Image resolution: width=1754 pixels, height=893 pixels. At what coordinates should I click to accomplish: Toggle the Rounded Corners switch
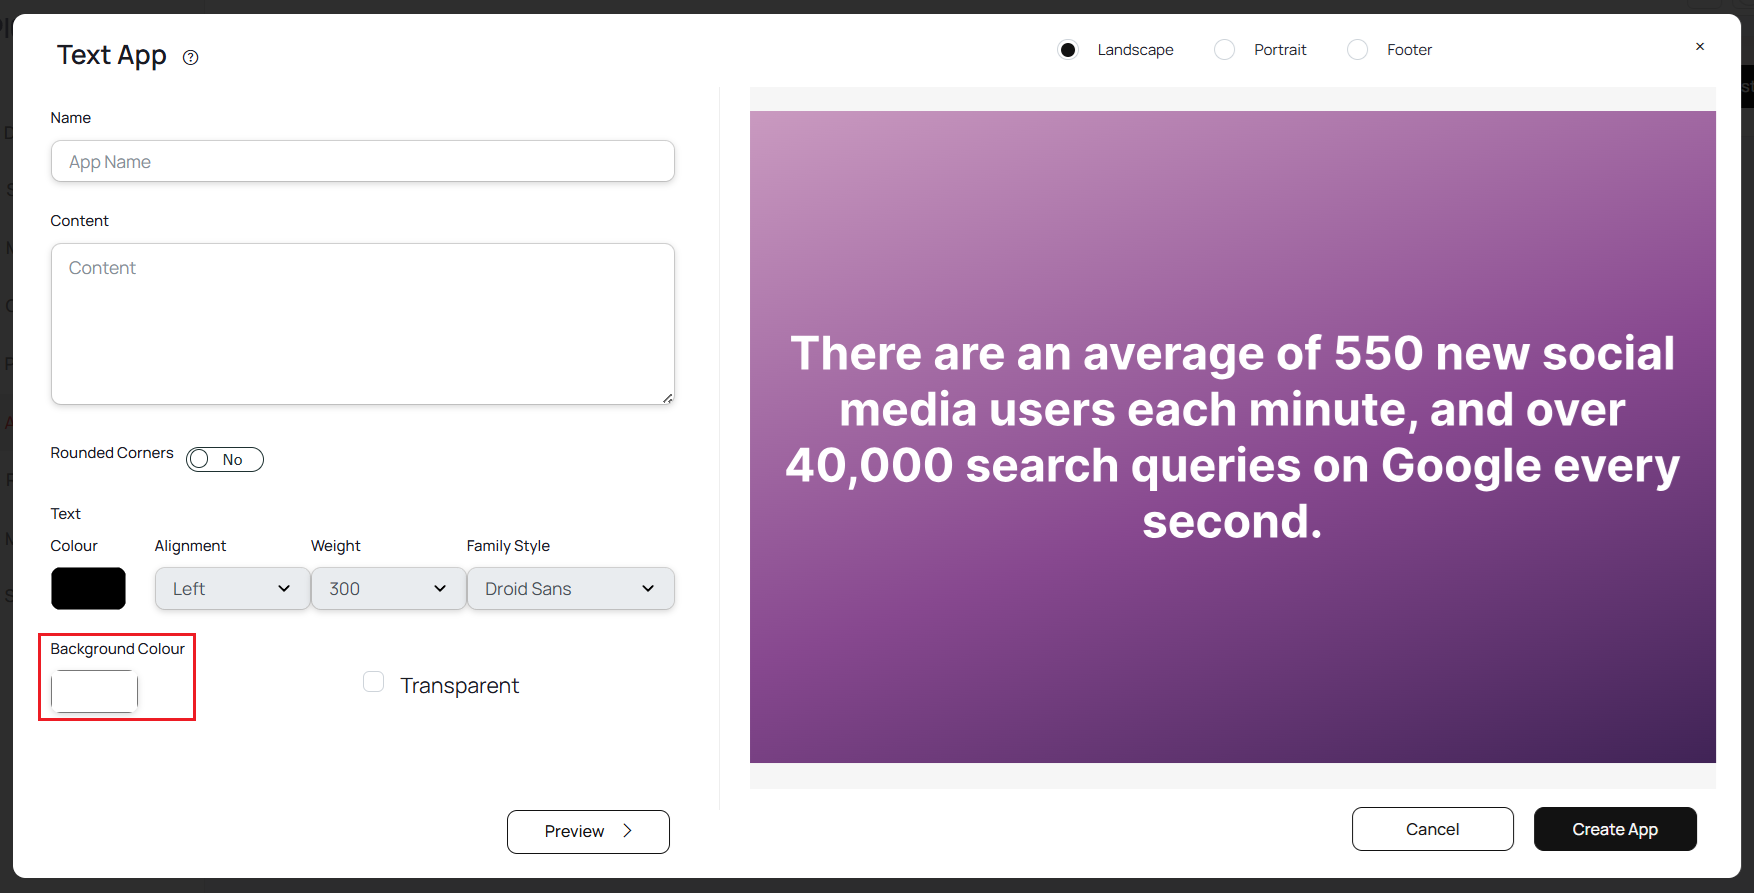click(225, 459)
